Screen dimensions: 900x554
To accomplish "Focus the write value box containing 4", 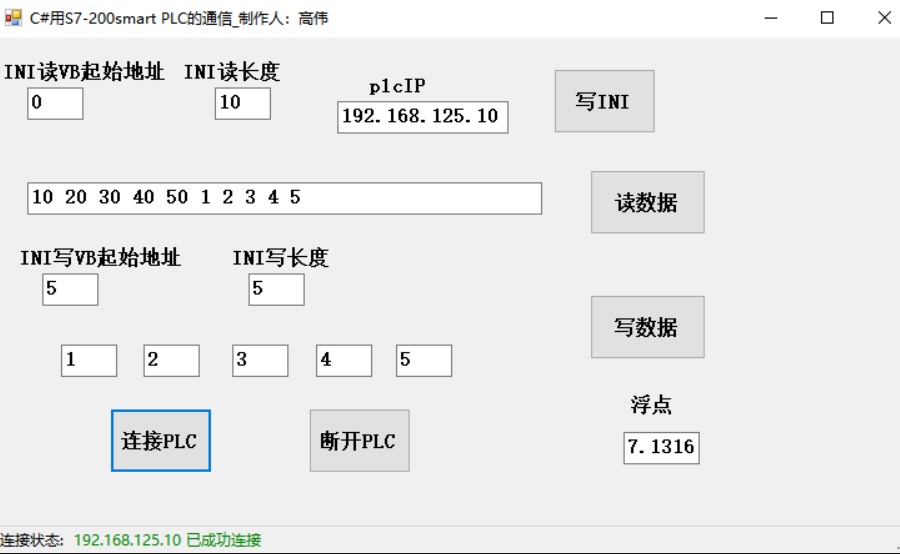I will pos(344,360).
